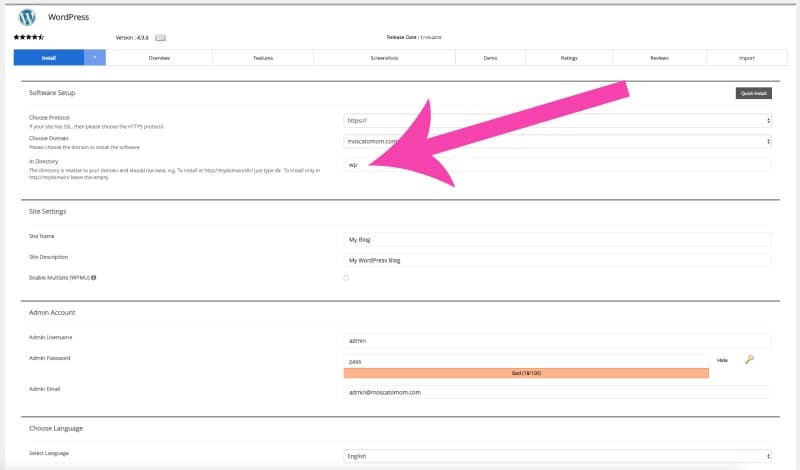Click the Admin Email field
This screenshot has width=800, height=470.
click(557, 392)
